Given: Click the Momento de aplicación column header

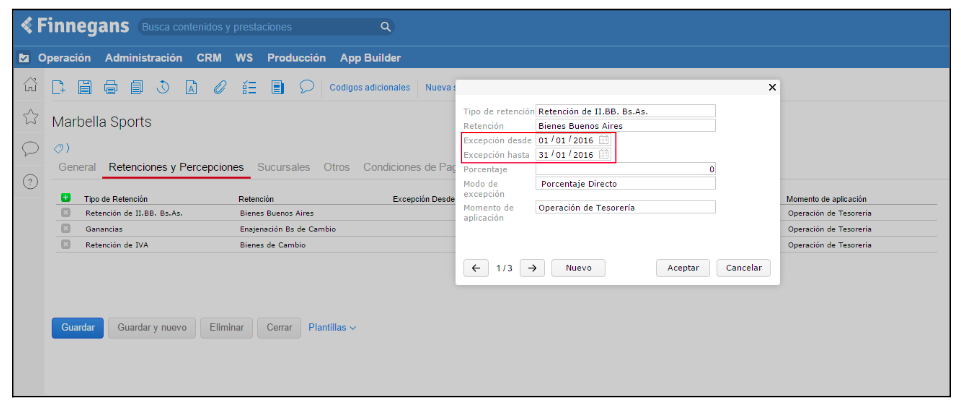Looking at the screenshot, I should (826, 199).
